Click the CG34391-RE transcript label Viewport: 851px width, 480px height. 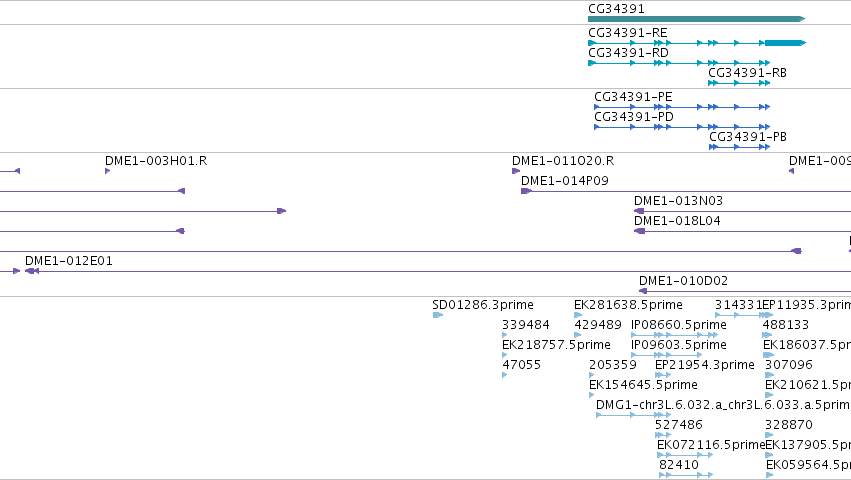(x=627, y=33)
